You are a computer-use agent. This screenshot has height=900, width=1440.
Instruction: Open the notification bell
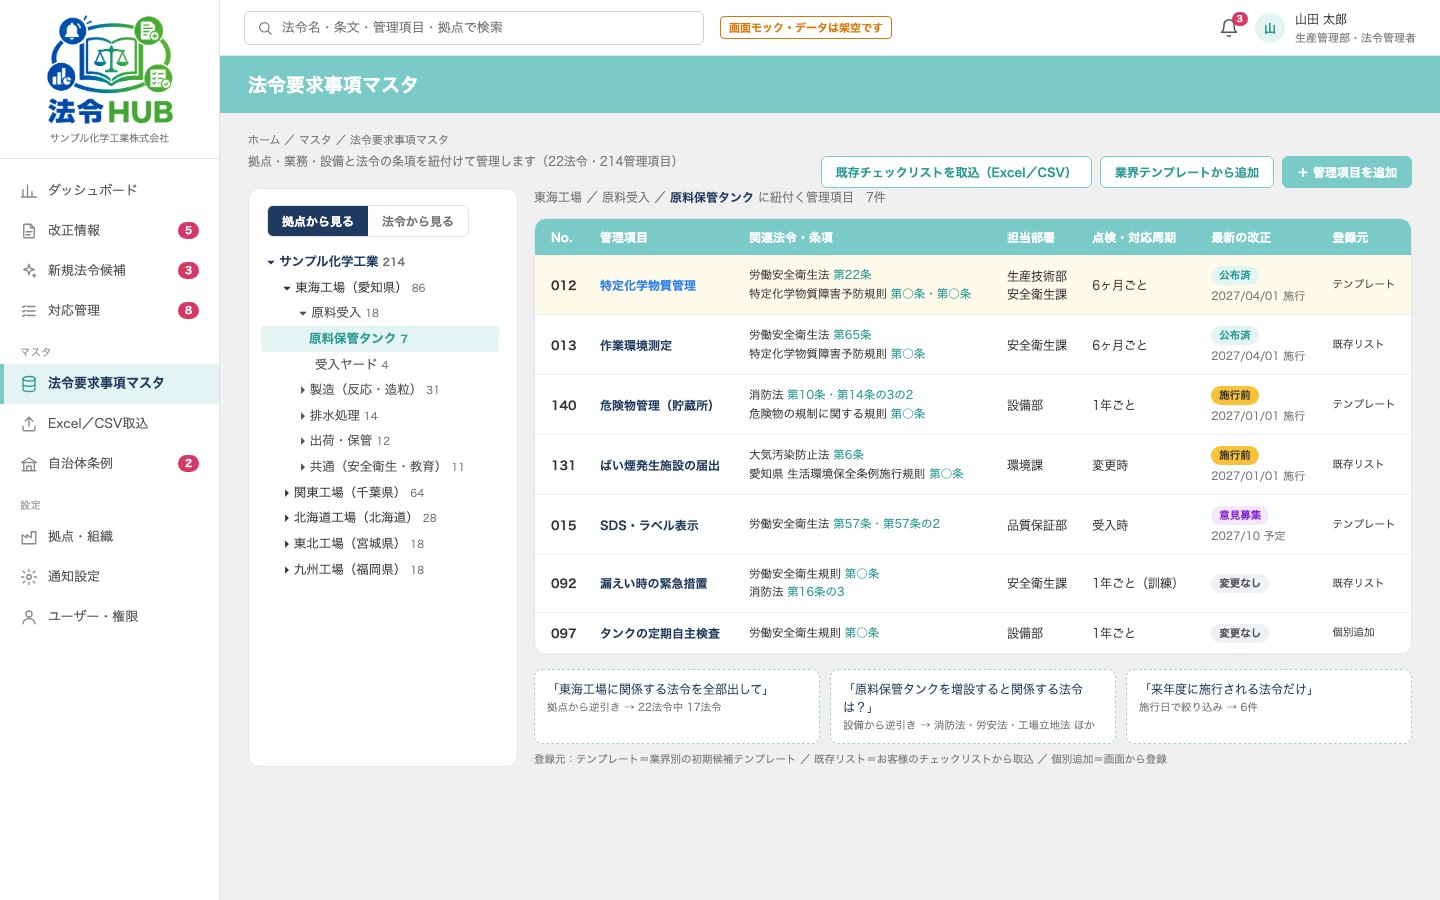pyautogui.click(x=1229, y=28)
